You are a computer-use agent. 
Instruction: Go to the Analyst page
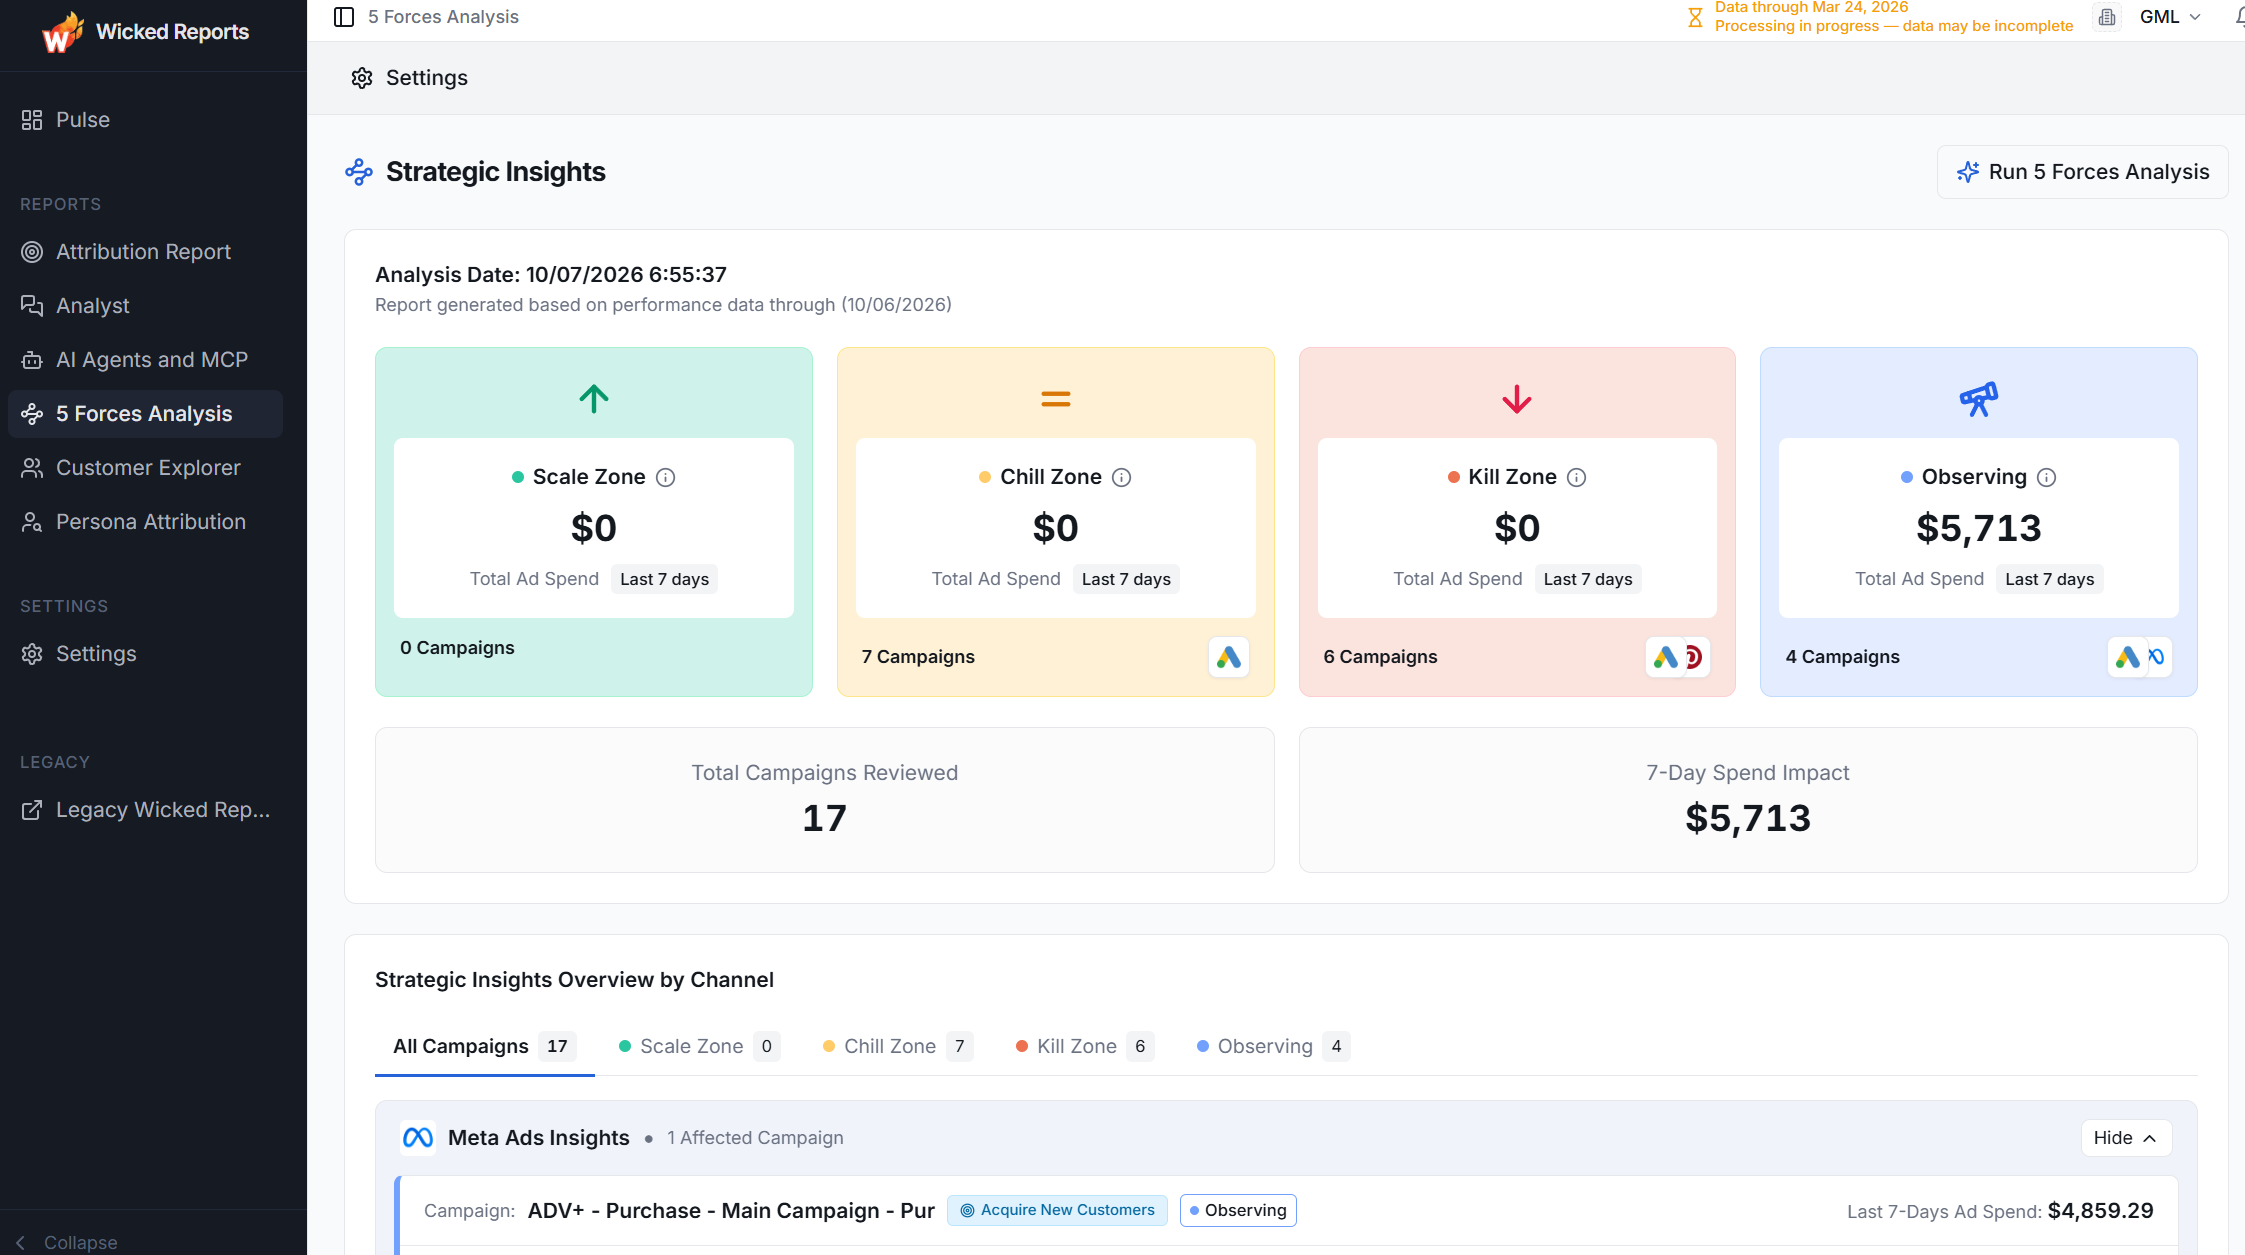point(145,306)
